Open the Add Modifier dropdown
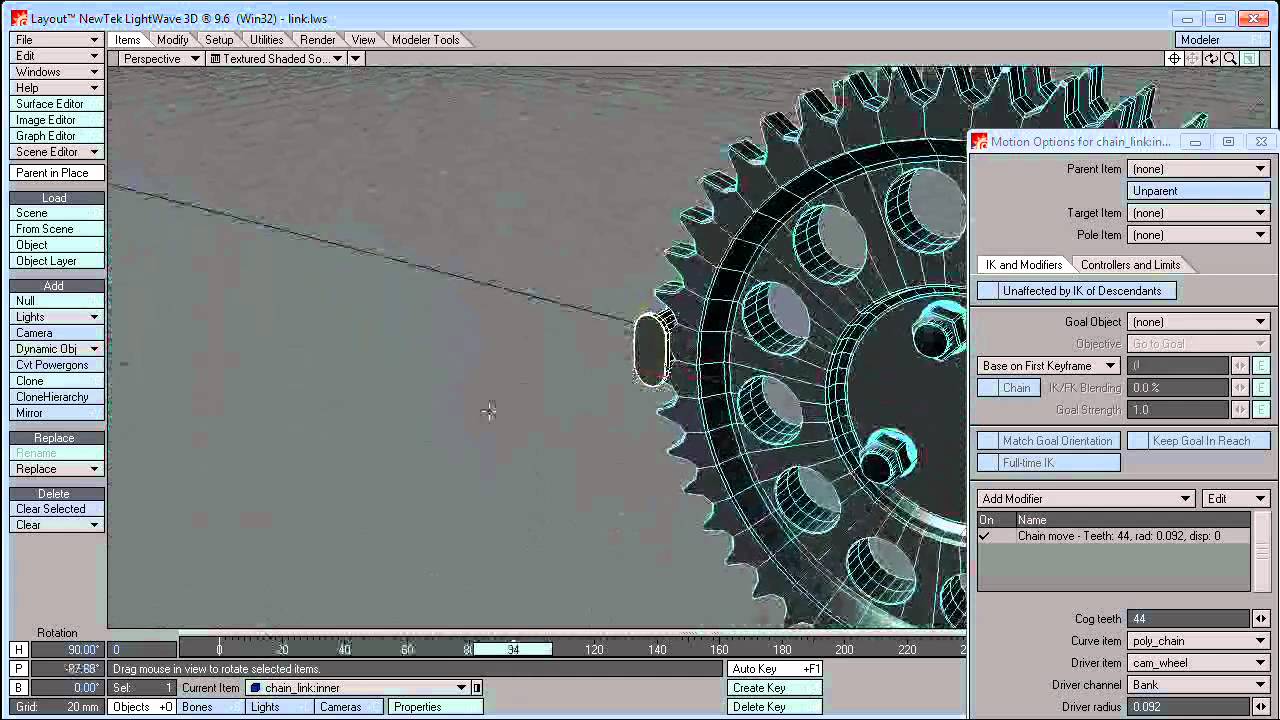The width and height of the screenshot is (1280, 720). [x=1086, y=499]
